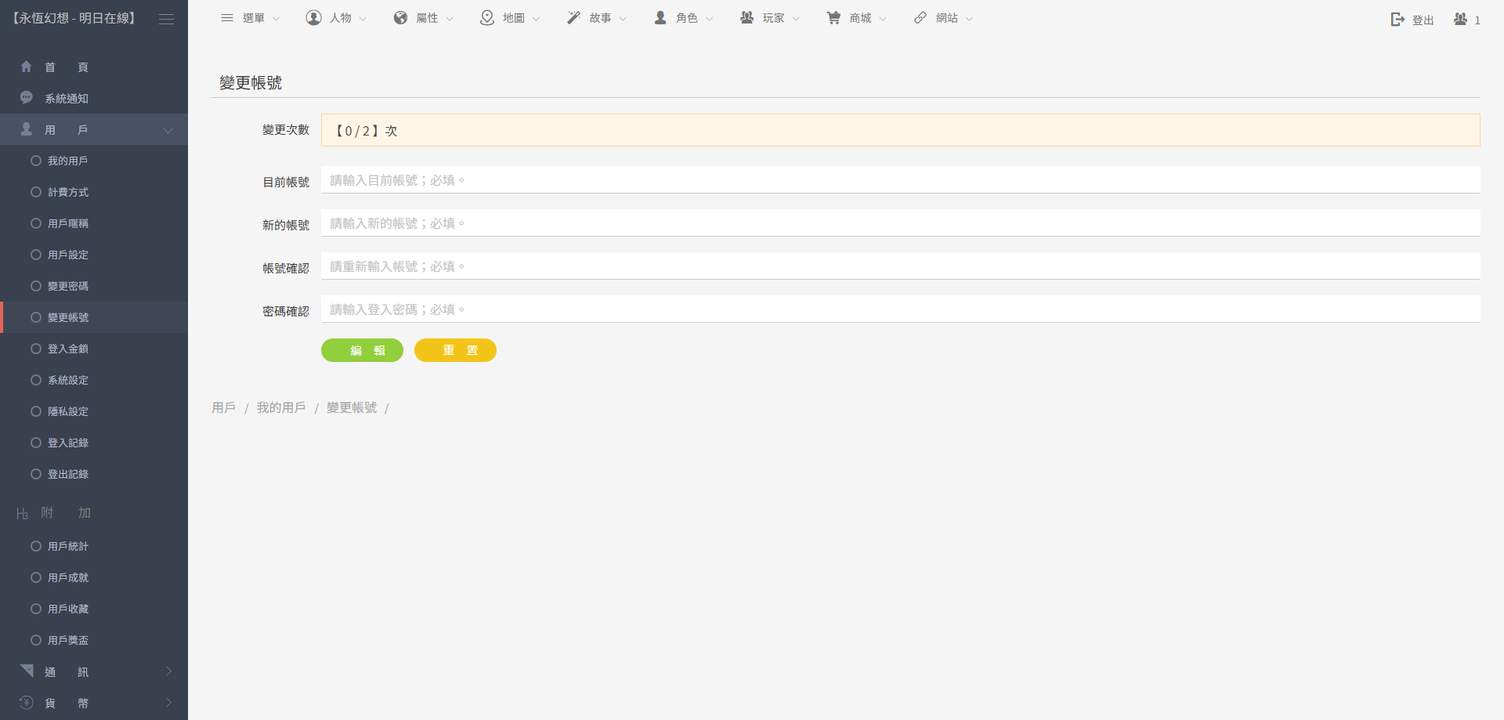Screen dimensions: 1504x720
Task: Select the 我的用戶 circle option in sidebar
Action: coord(36,161)
